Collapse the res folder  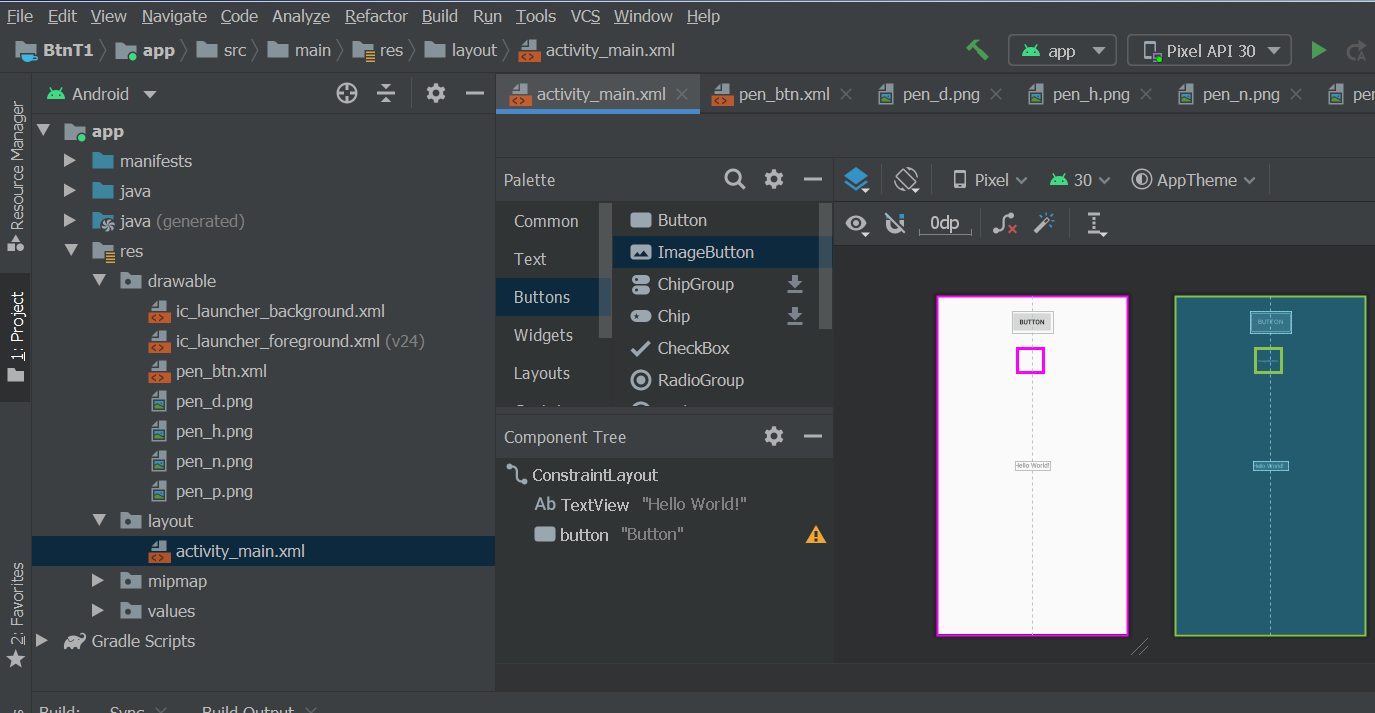click(x=69, y=251)
